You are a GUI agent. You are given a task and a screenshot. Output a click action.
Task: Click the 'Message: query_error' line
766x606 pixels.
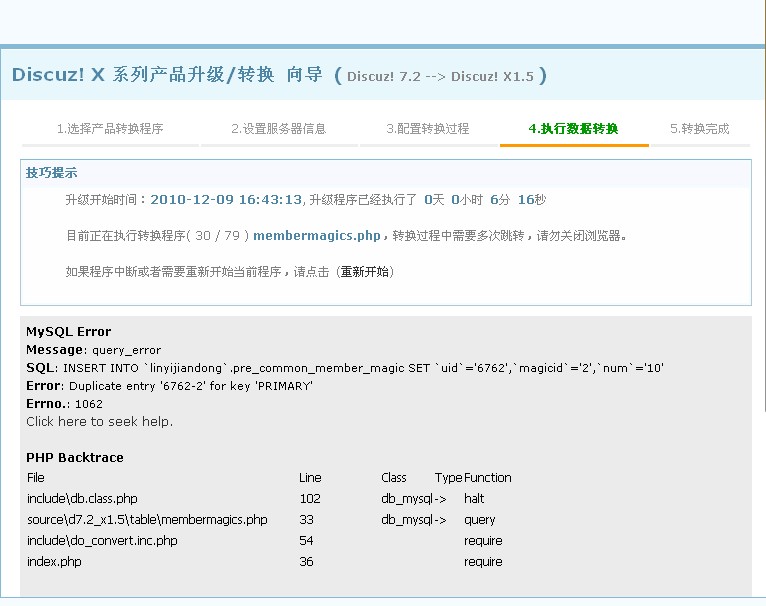93,350
